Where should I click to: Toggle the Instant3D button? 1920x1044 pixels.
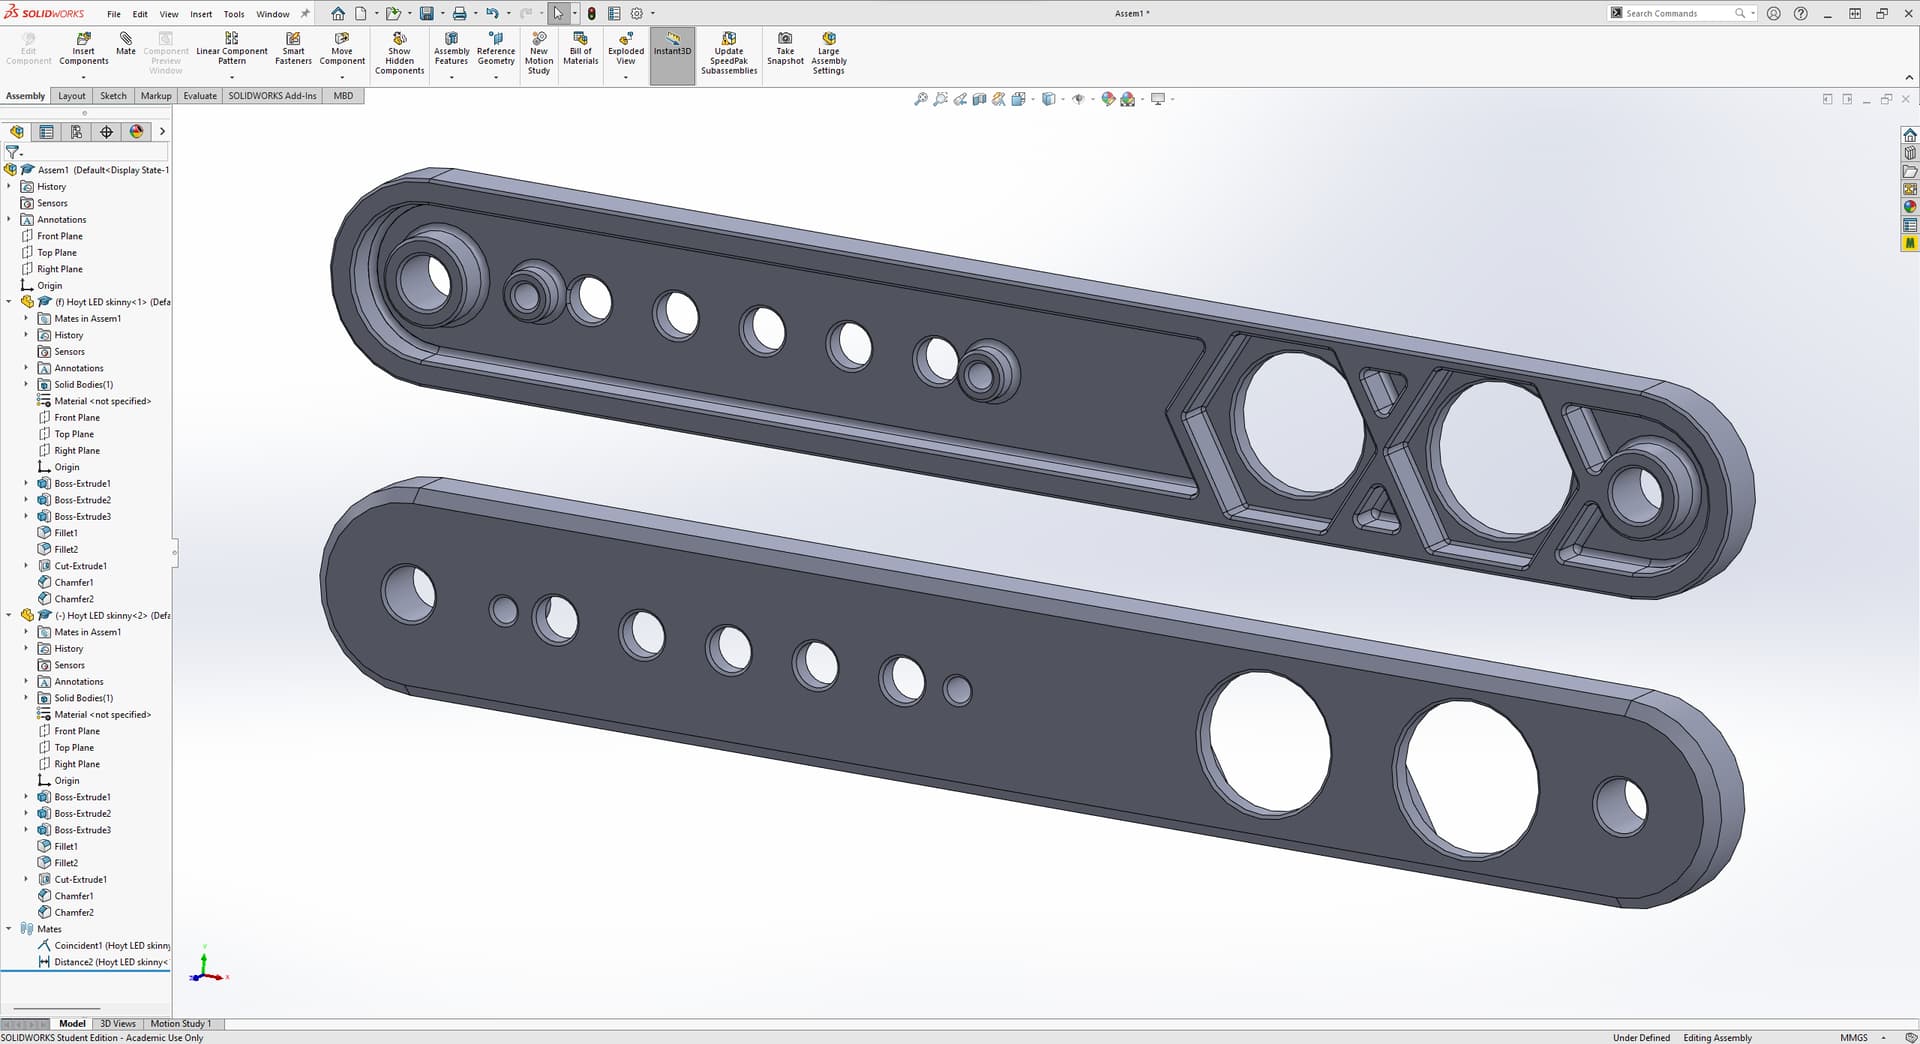tap(672, 45)
